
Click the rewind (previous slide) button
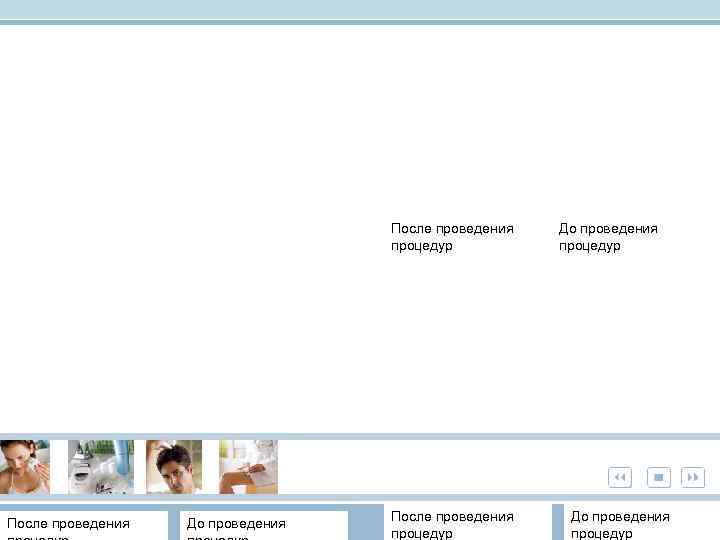pyautogui.click(x=619, y=477)
